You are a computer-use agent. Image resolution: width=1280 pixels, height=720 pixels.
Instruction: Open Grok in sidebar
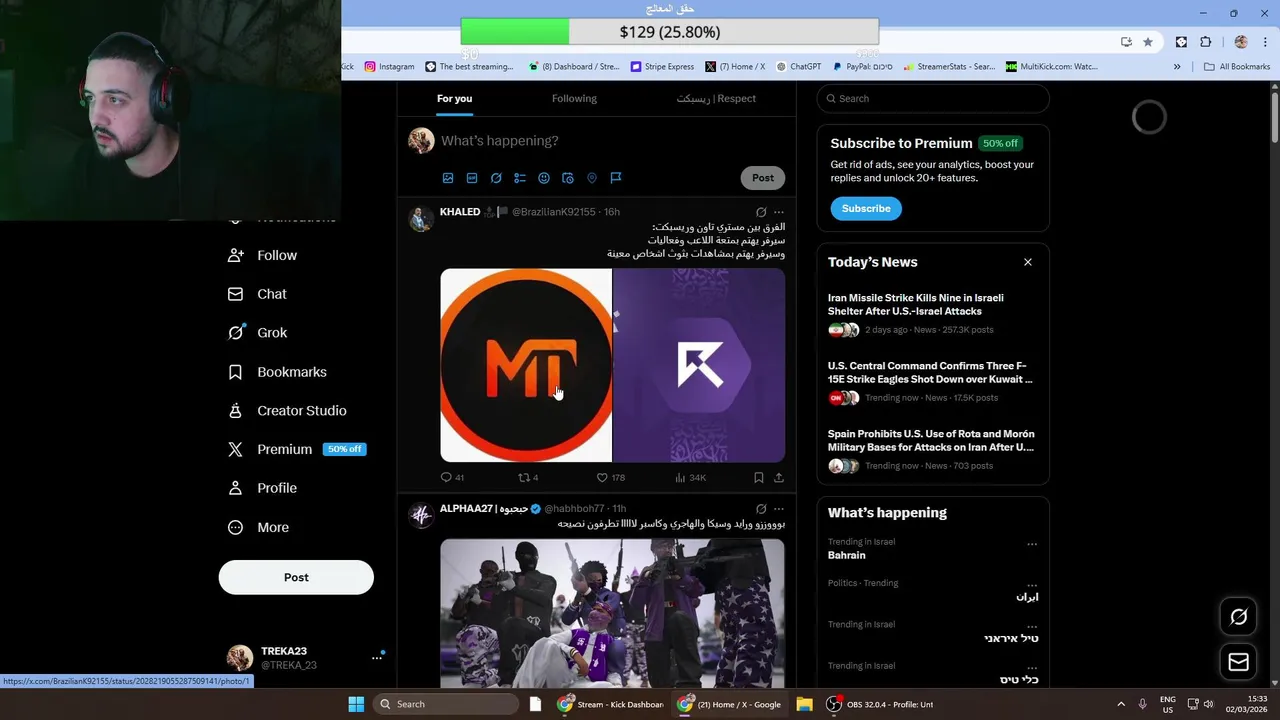(257, 333)
